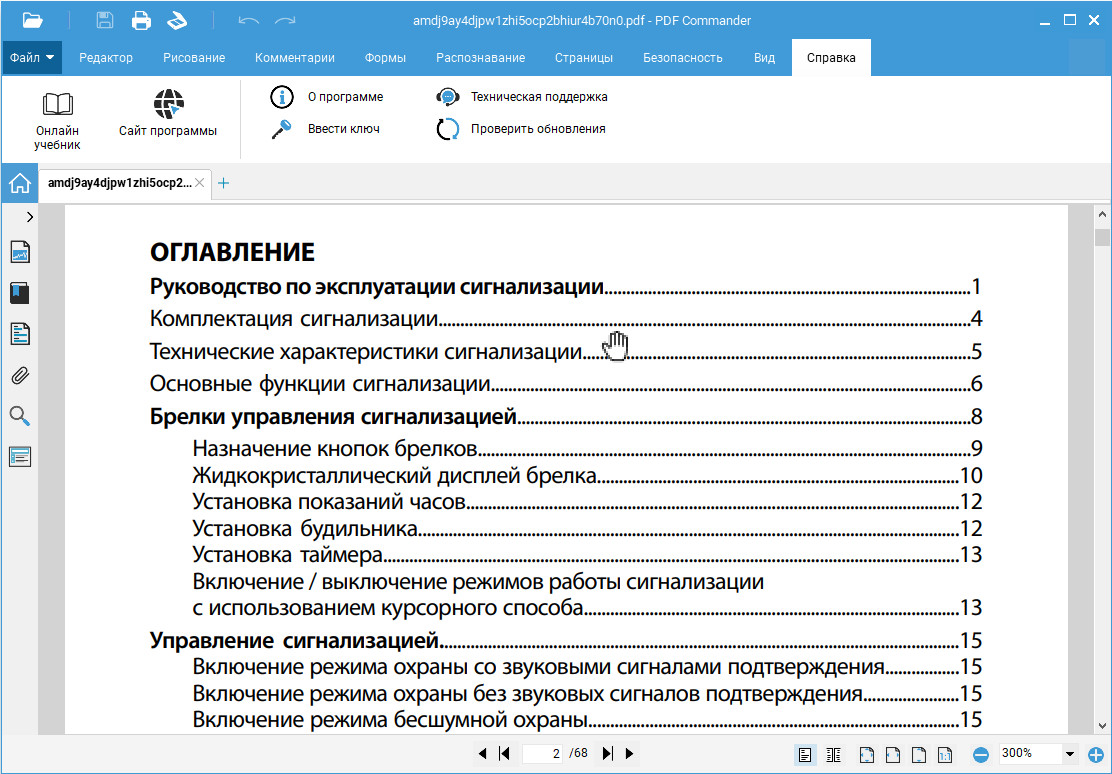Open the program website (Сайт программы)

tap(167, 113)
